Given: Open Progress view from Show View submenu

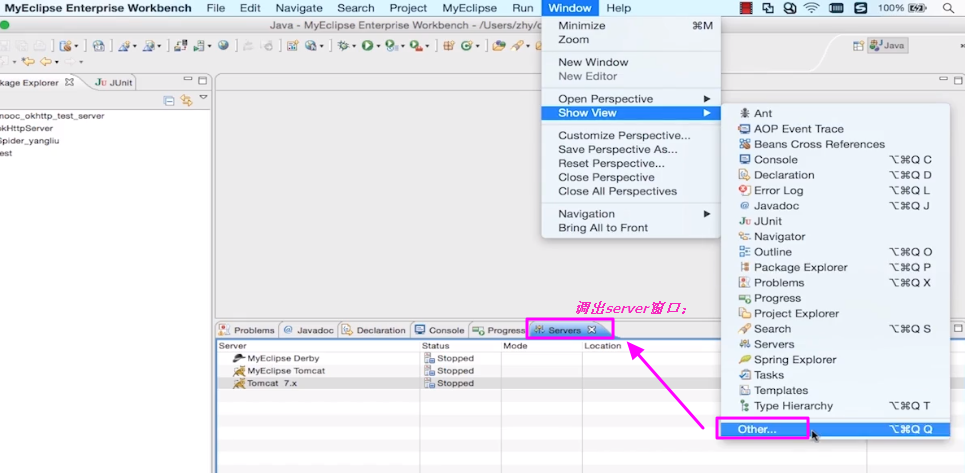Looking at the screenshot, I should coord(836,298).
